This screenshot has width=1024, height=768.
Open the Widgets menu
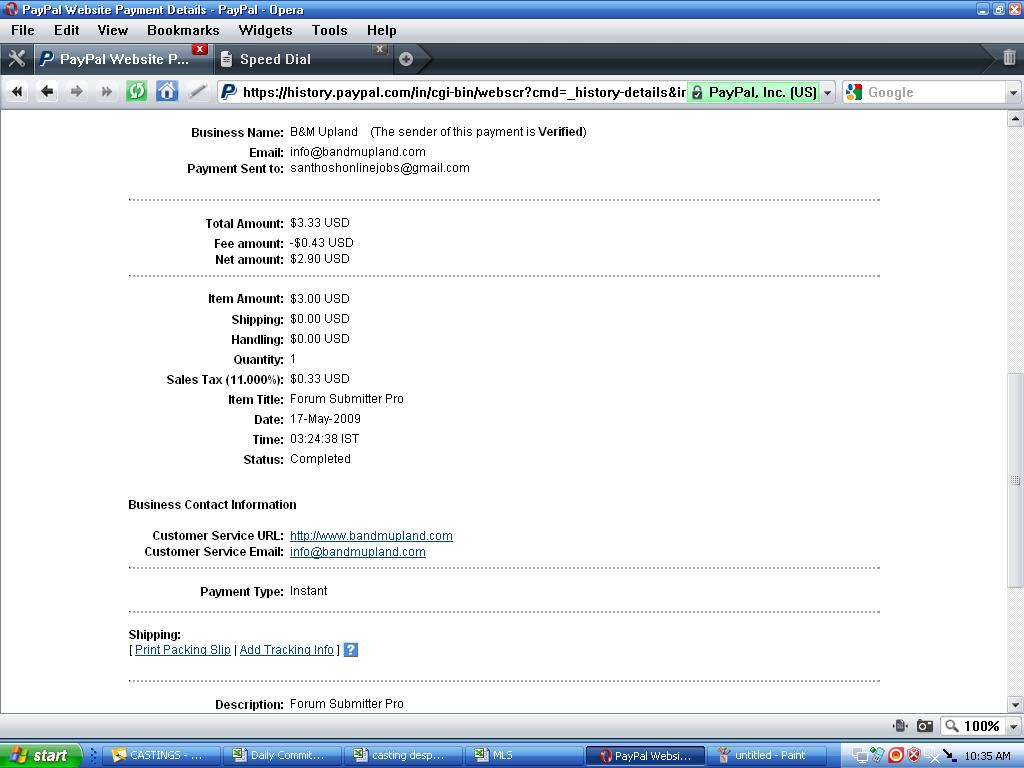pyautogui.click(x=265, y=30)
